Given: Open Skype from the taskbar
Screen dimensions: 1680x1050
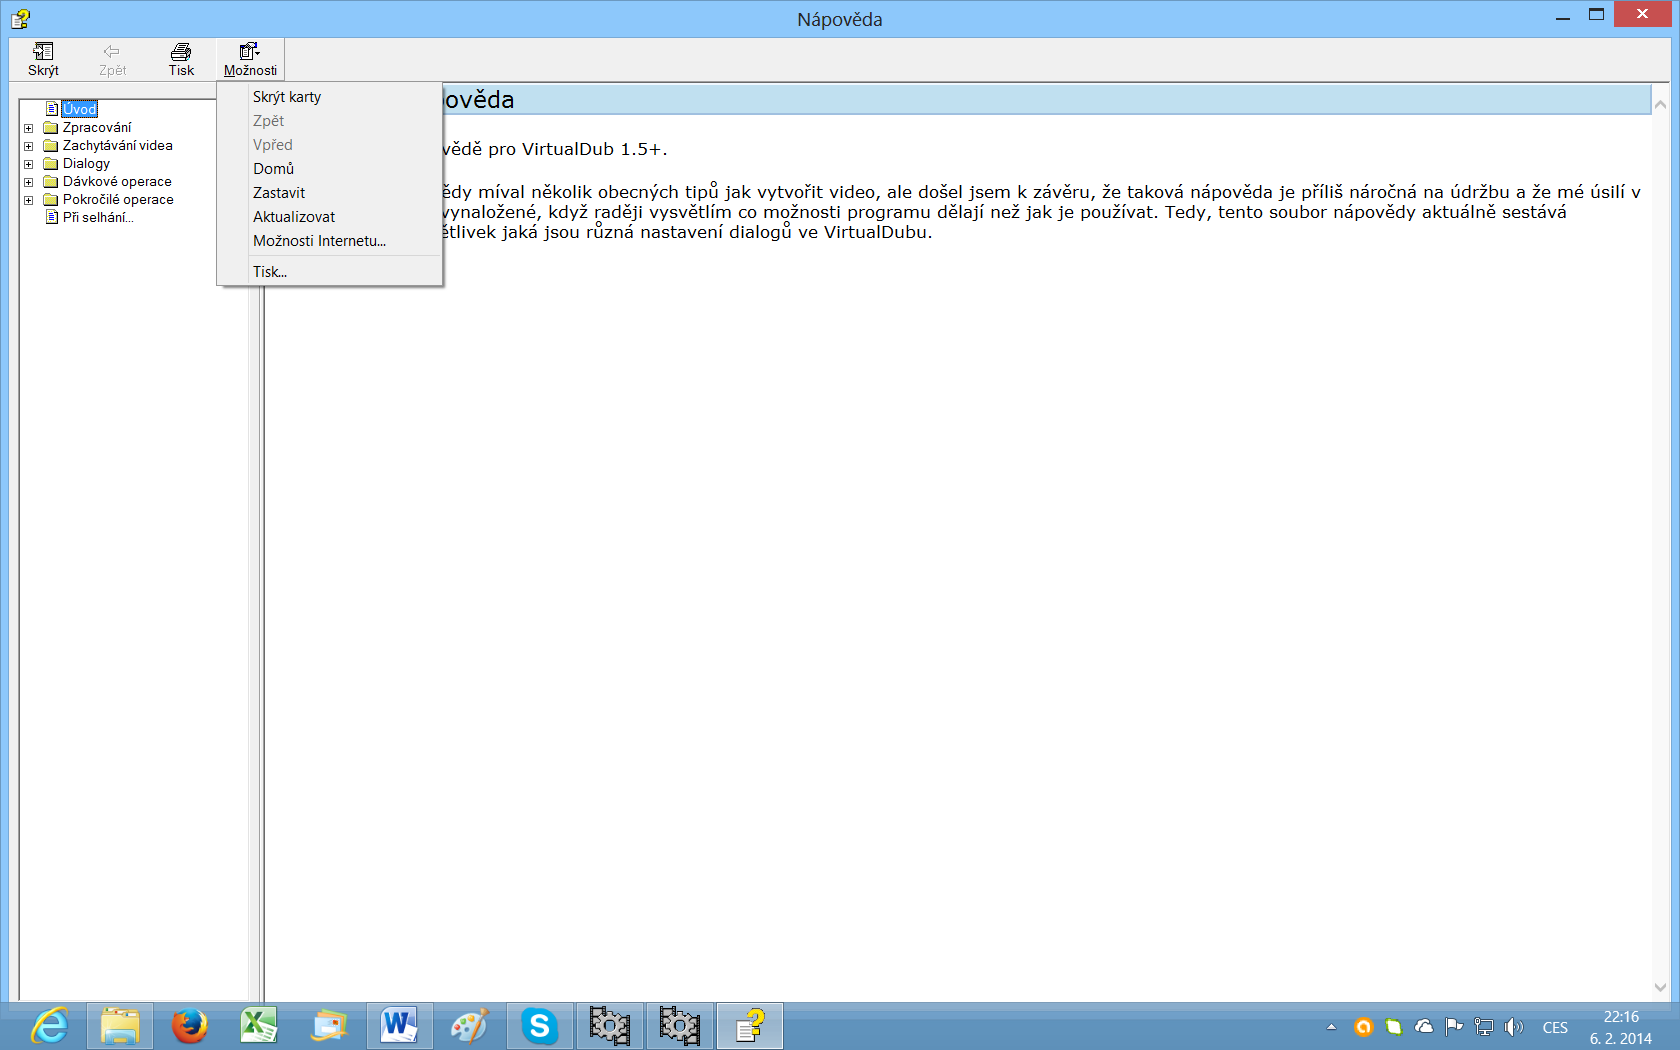Looking at the screenshot, I should click(x=539, y=1026).
